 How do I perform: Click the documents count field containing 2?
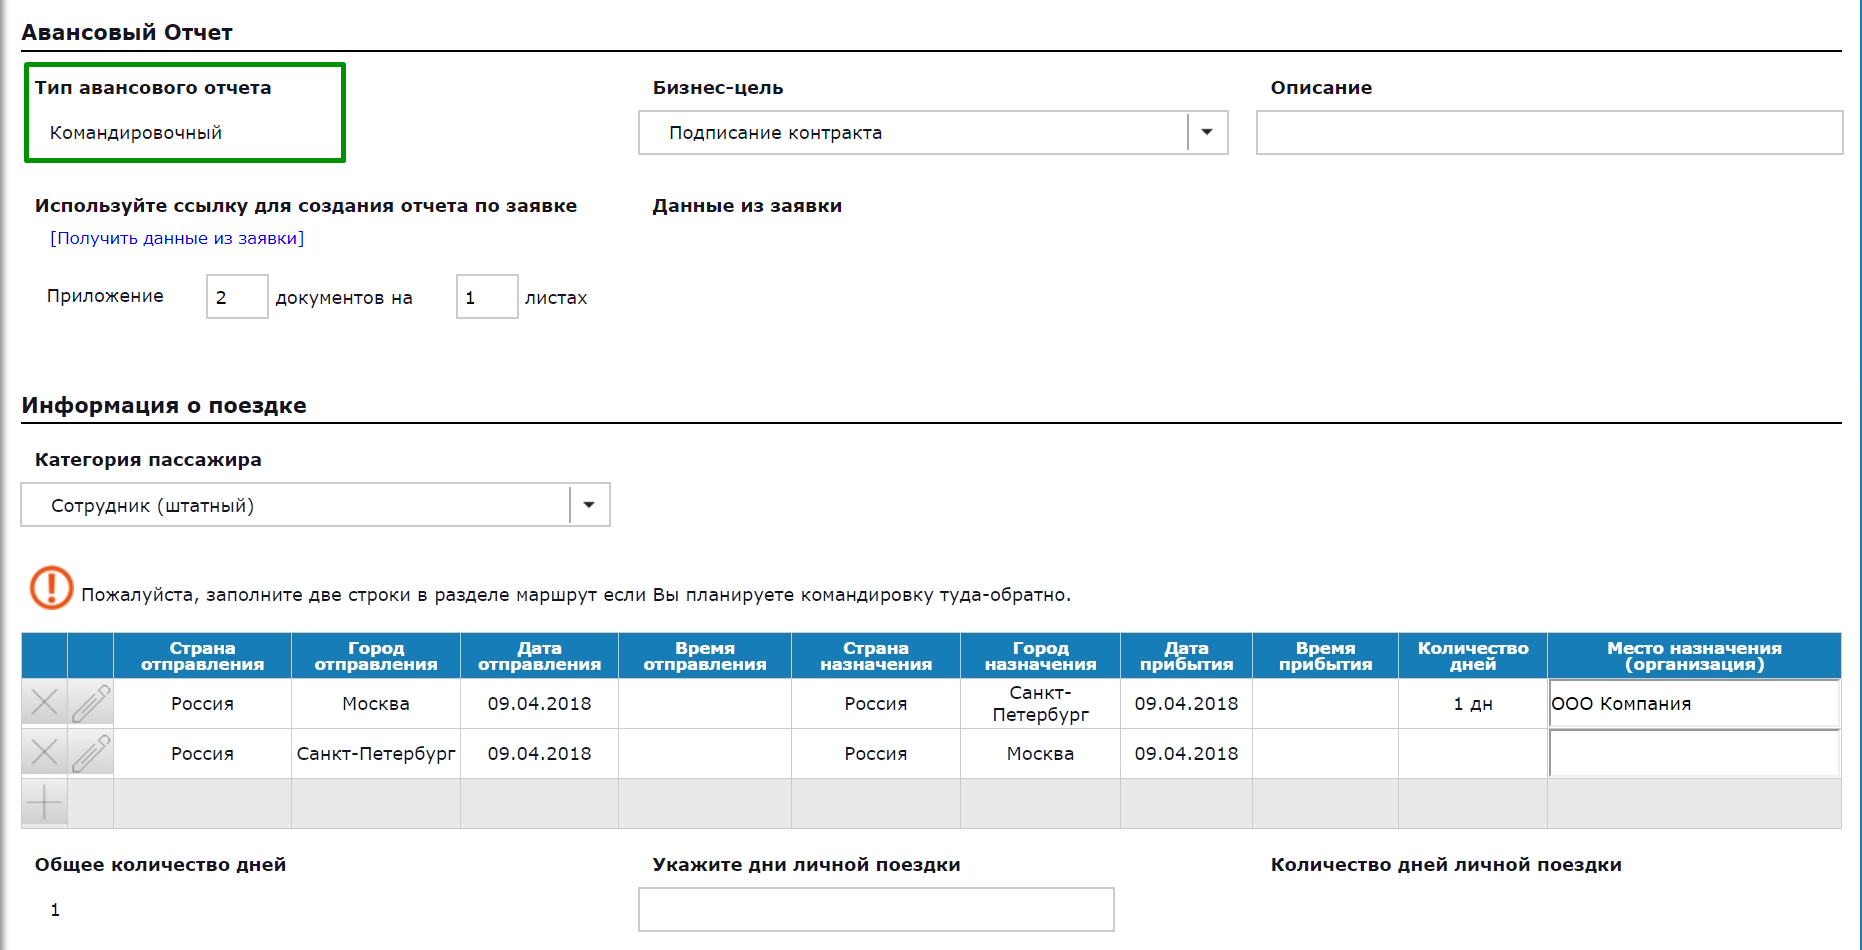[x=237, y=297]
